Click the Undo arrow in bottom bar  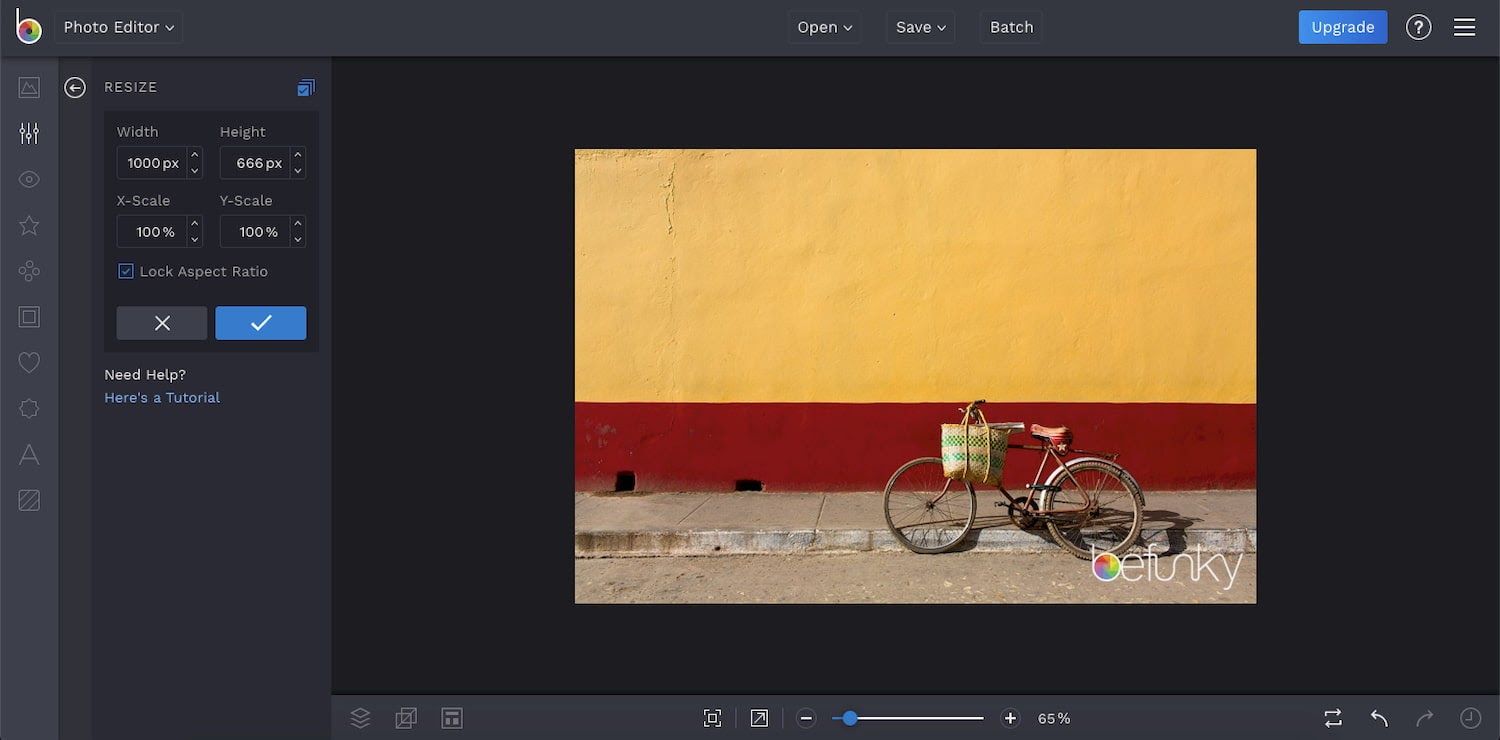coord(1379,718)
